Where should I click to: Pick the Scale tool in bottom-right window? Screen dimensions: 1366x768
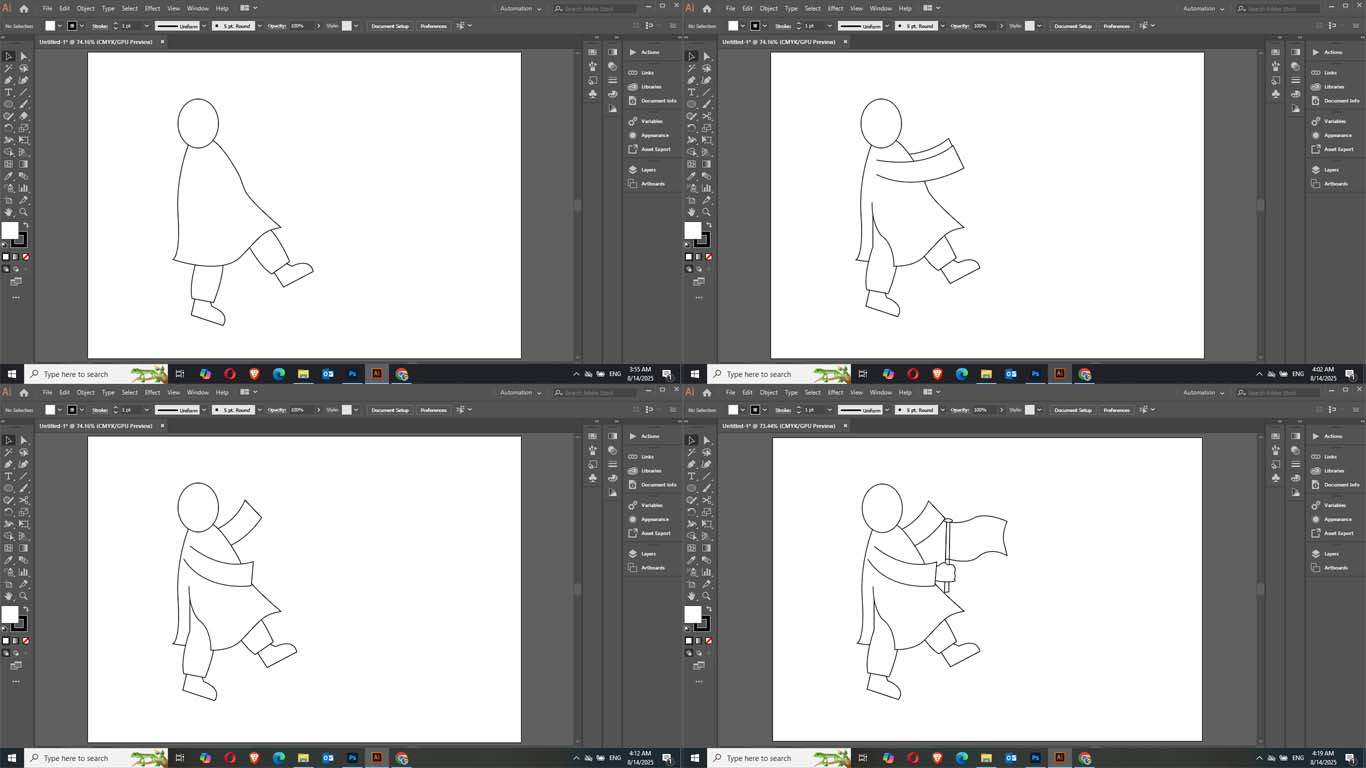(x=706, y=512)
